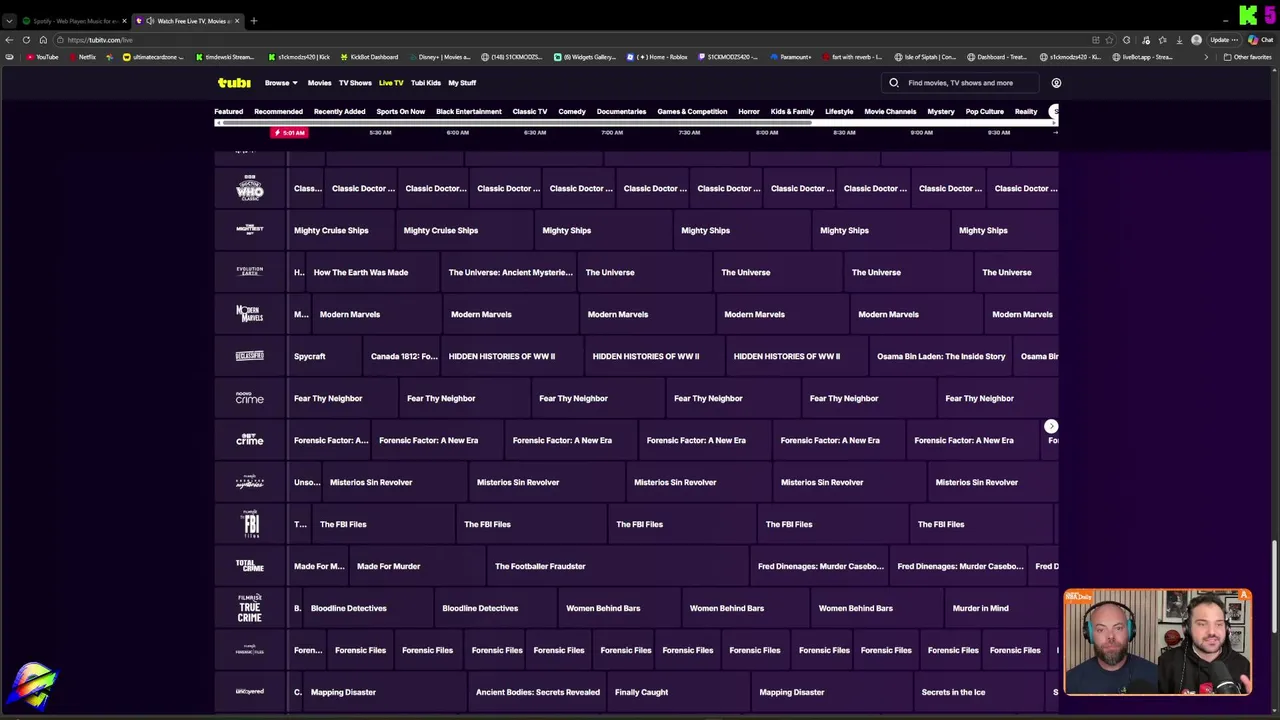Select the Documentaries category tab
The height and width of the screenshot is (720, 1280).
621,112
